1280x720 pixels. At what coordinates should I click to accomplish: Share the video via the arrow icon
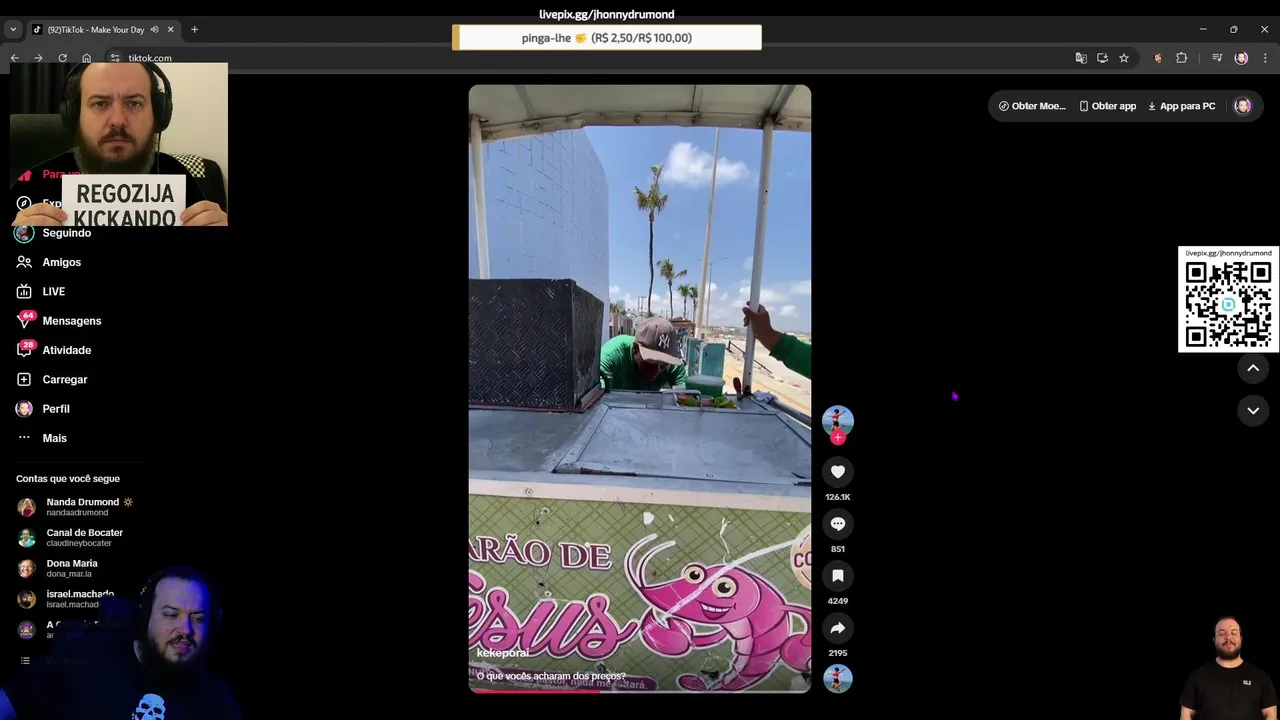pyautogui.click(x=838, y=628)
